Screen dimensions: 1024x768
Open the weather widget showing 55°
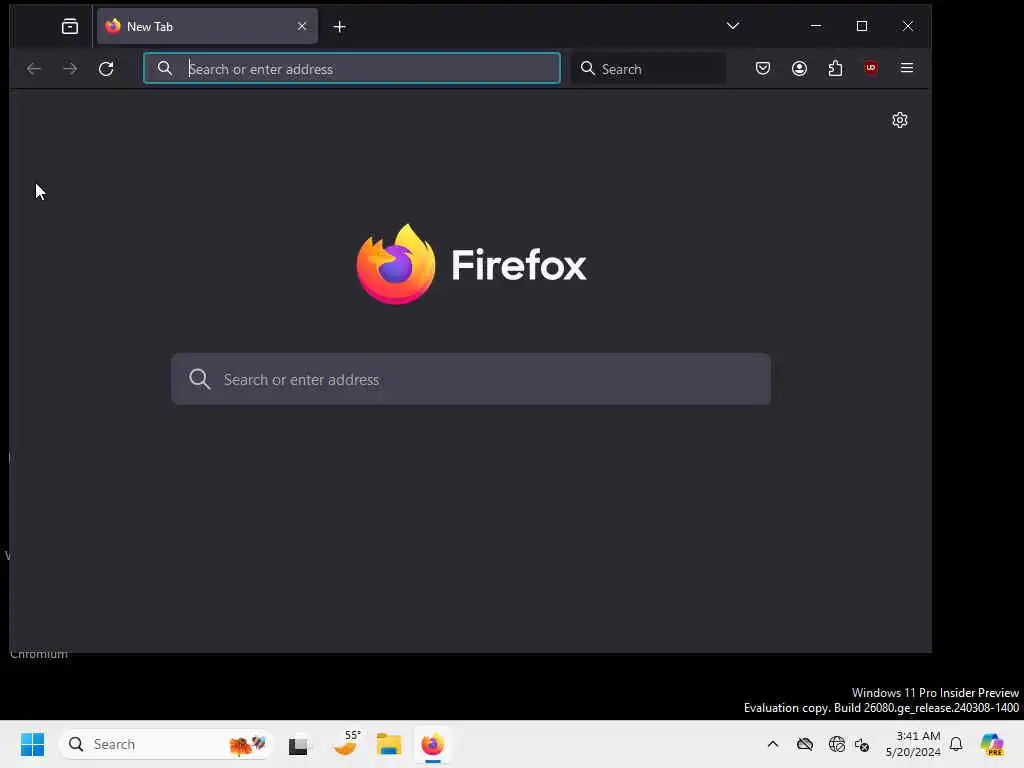coord(347,744)
